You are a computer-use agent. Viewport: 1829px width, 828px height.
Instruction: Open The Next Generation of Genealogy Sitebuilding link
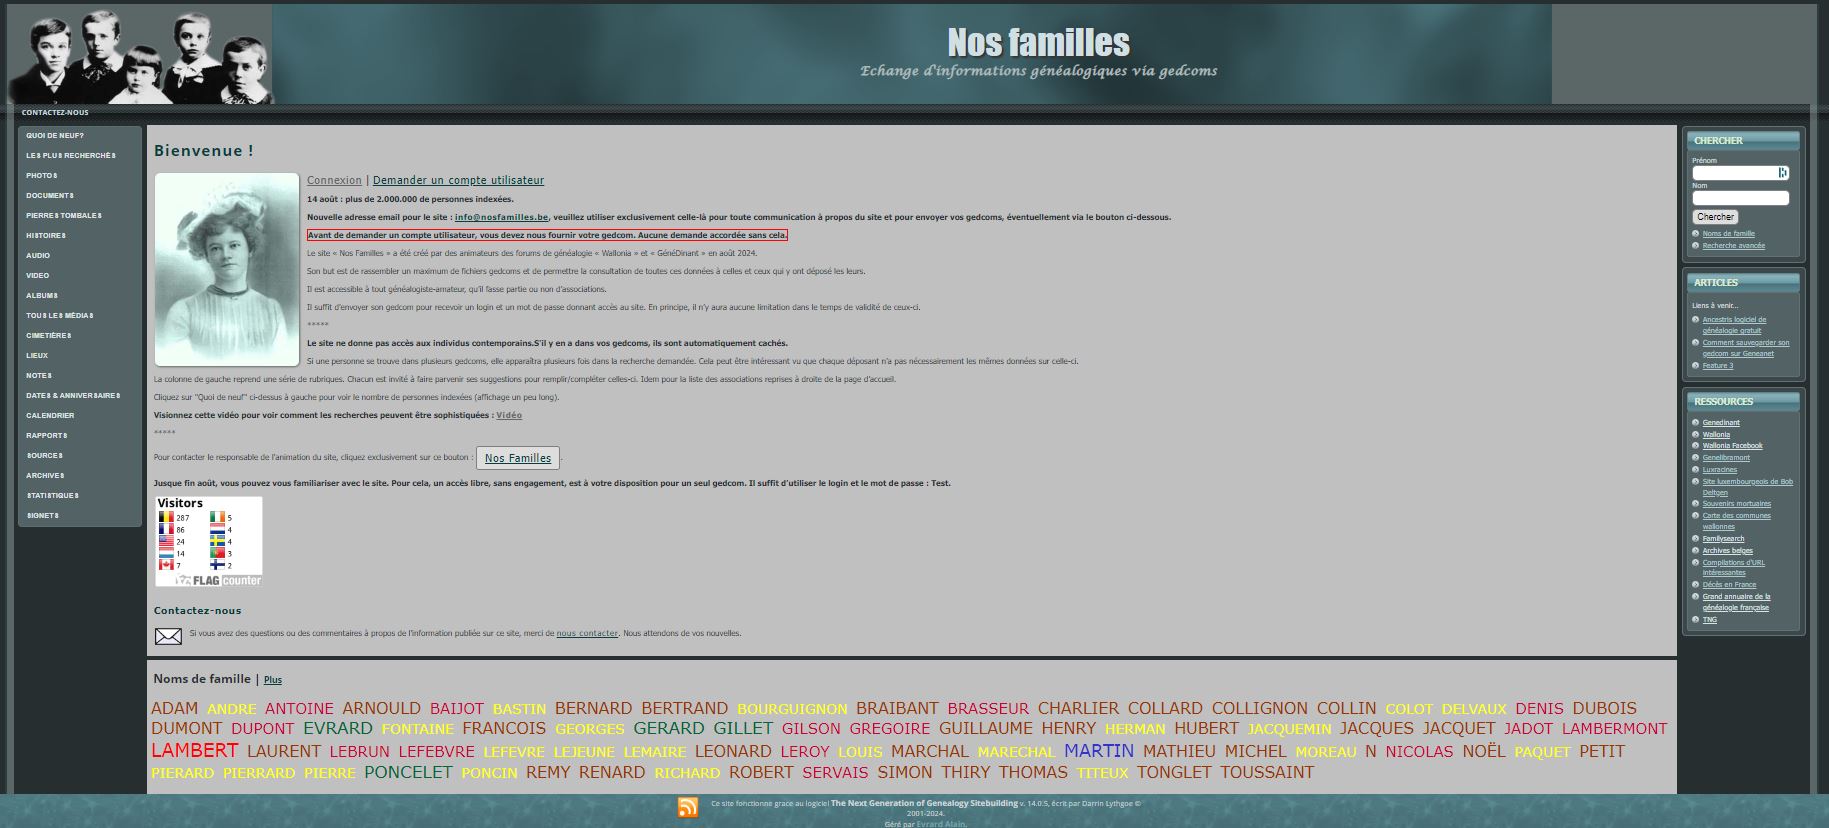tap(924, 803)
